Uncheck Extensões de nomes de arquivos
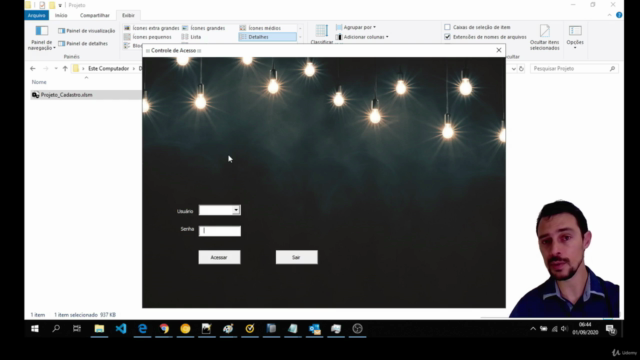 click(x=447, y=37)
